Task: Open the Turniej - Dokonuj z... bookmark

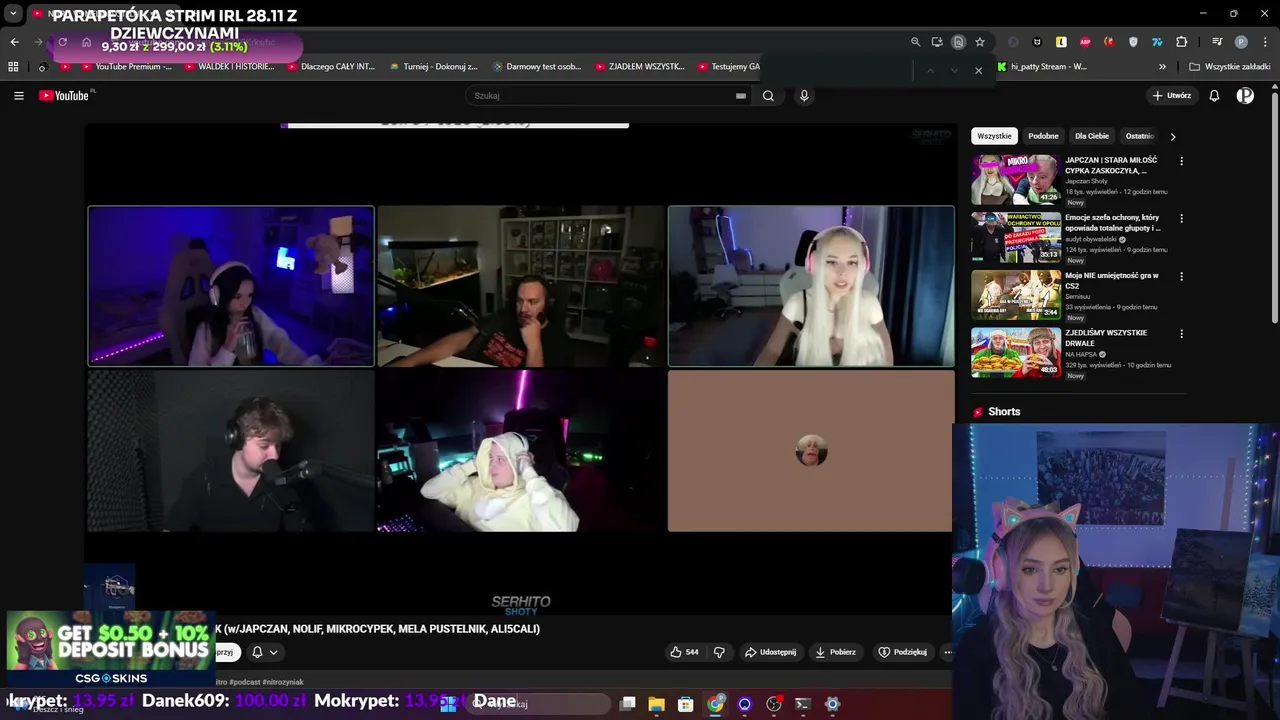Action: tap(433, 67)
